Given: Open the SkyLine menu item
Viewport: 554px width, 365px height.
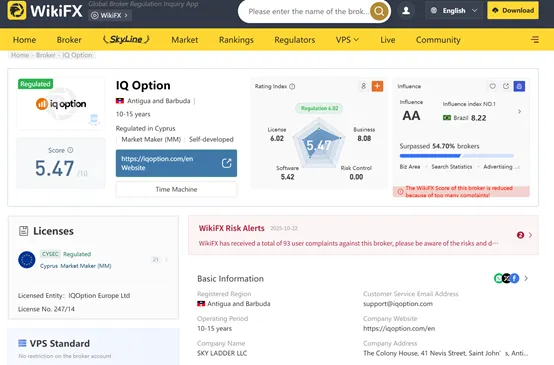Looking at the screenshot, I should (126, 39).
